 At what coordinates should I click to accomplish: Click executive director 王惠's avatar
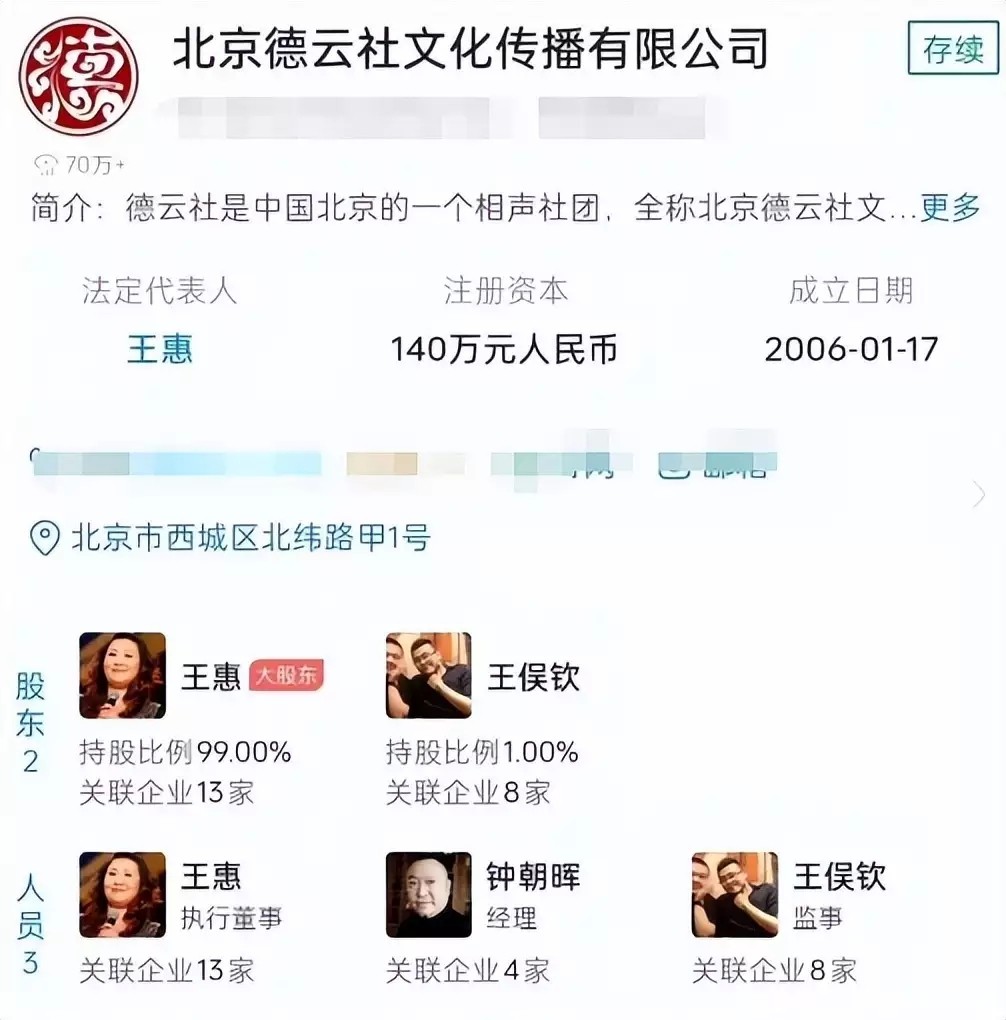(122, 895)
